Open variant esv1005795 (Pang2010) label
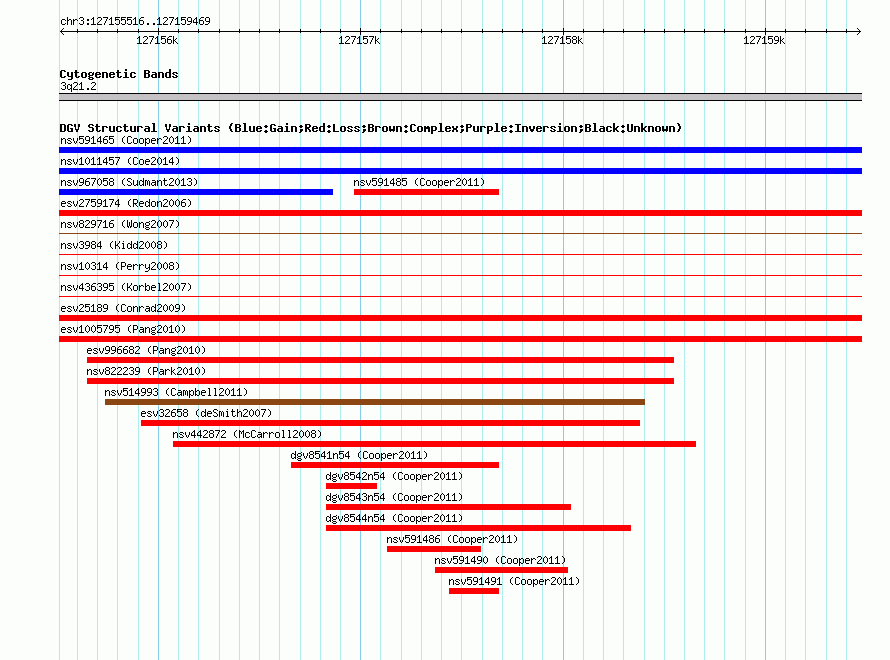This screenshot has height=660, width=890. 123,329
